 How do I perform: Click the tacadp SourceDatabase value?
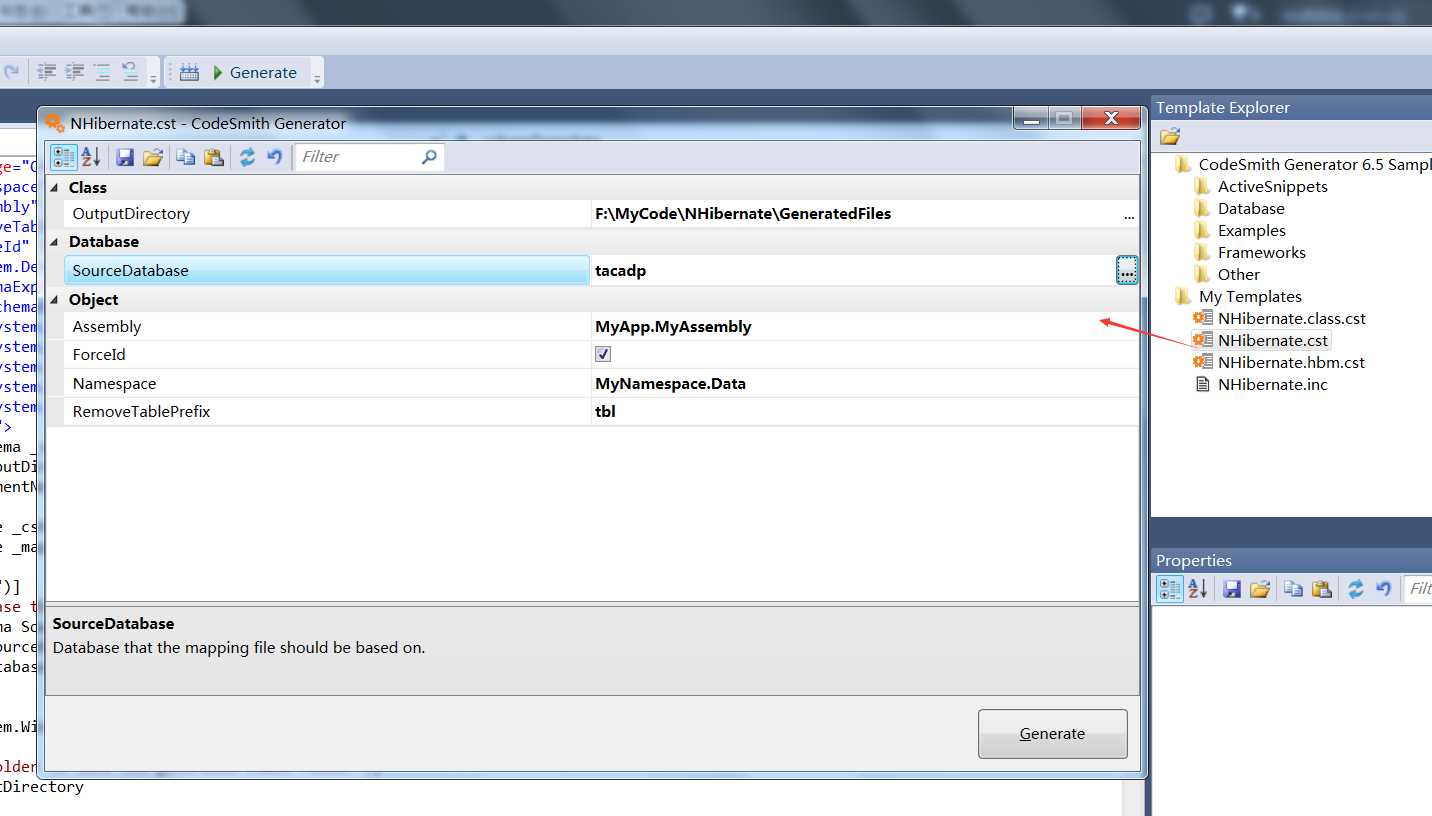click(620, 270)
